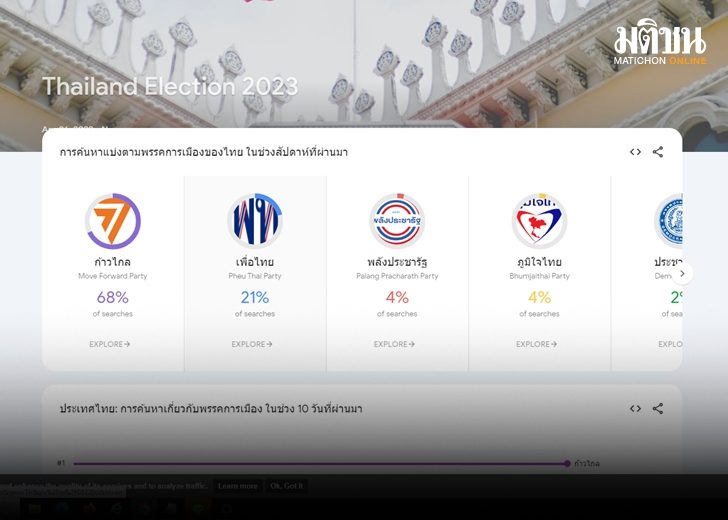The image size is (728, 520).
Task: Click the เพื่อไทย party name
Action: point(255,262)
